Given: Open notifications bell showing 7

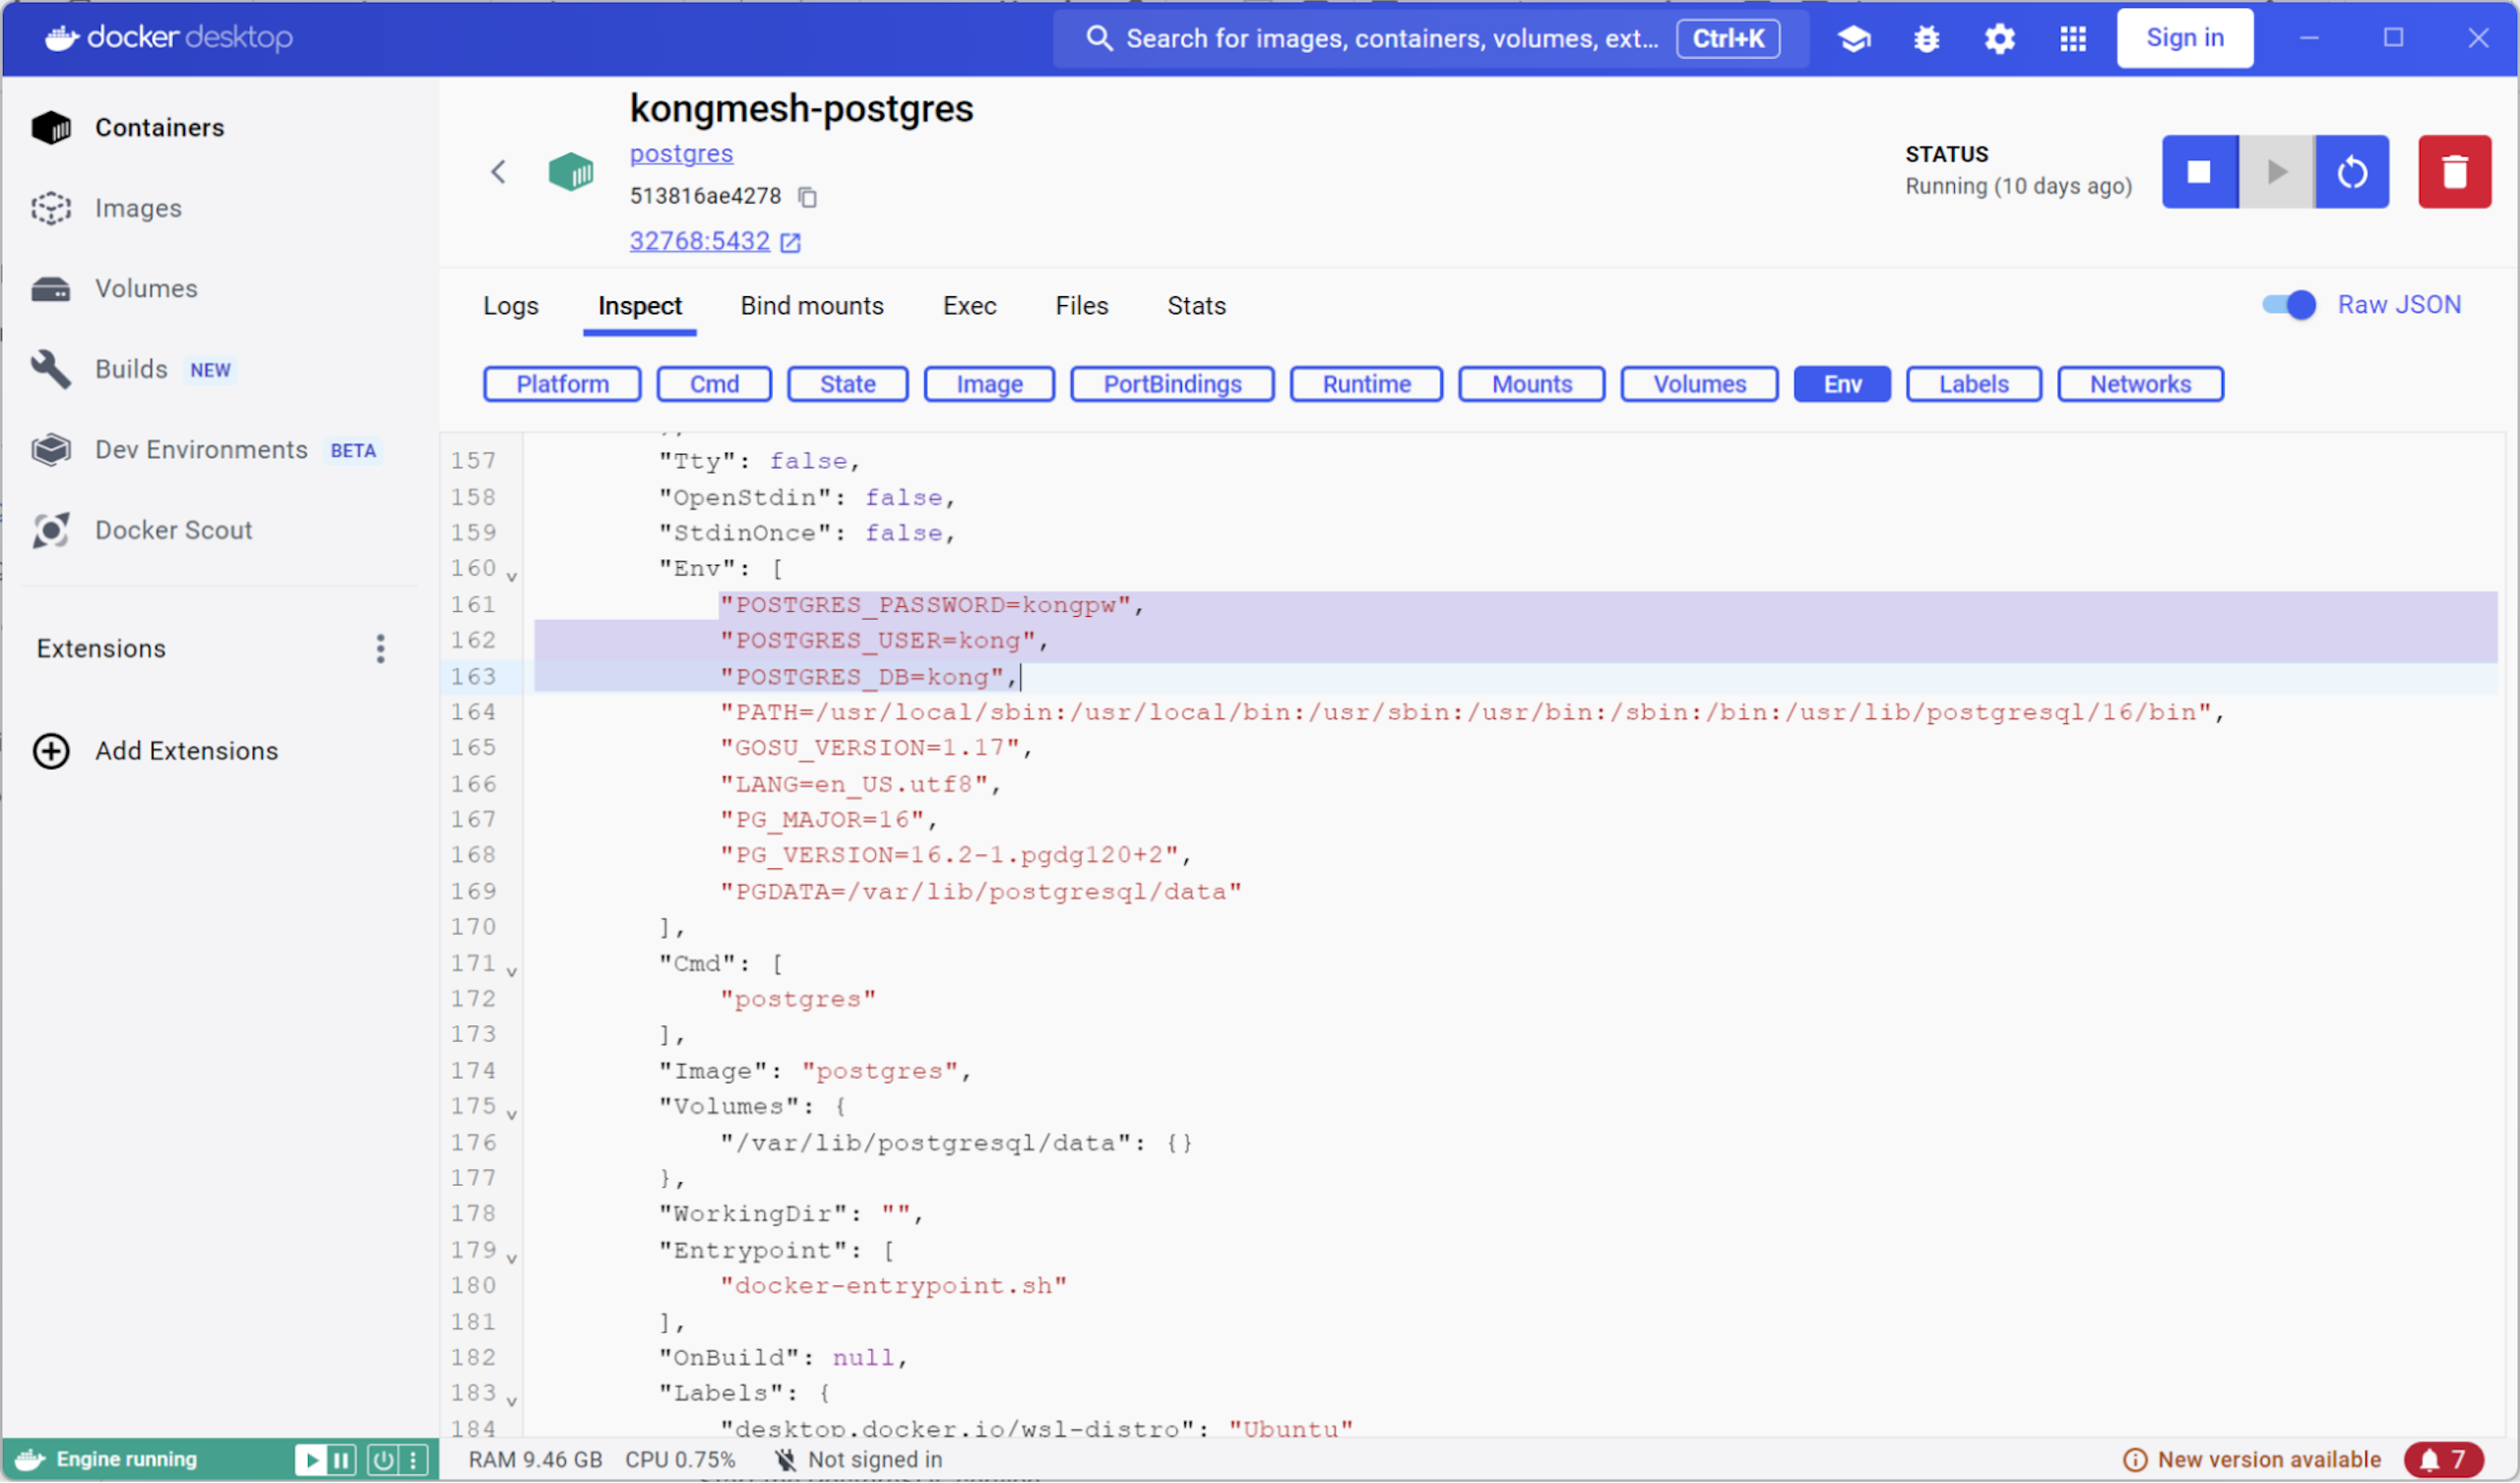Looking at the screenshot, I should tap(2444, 1459).
